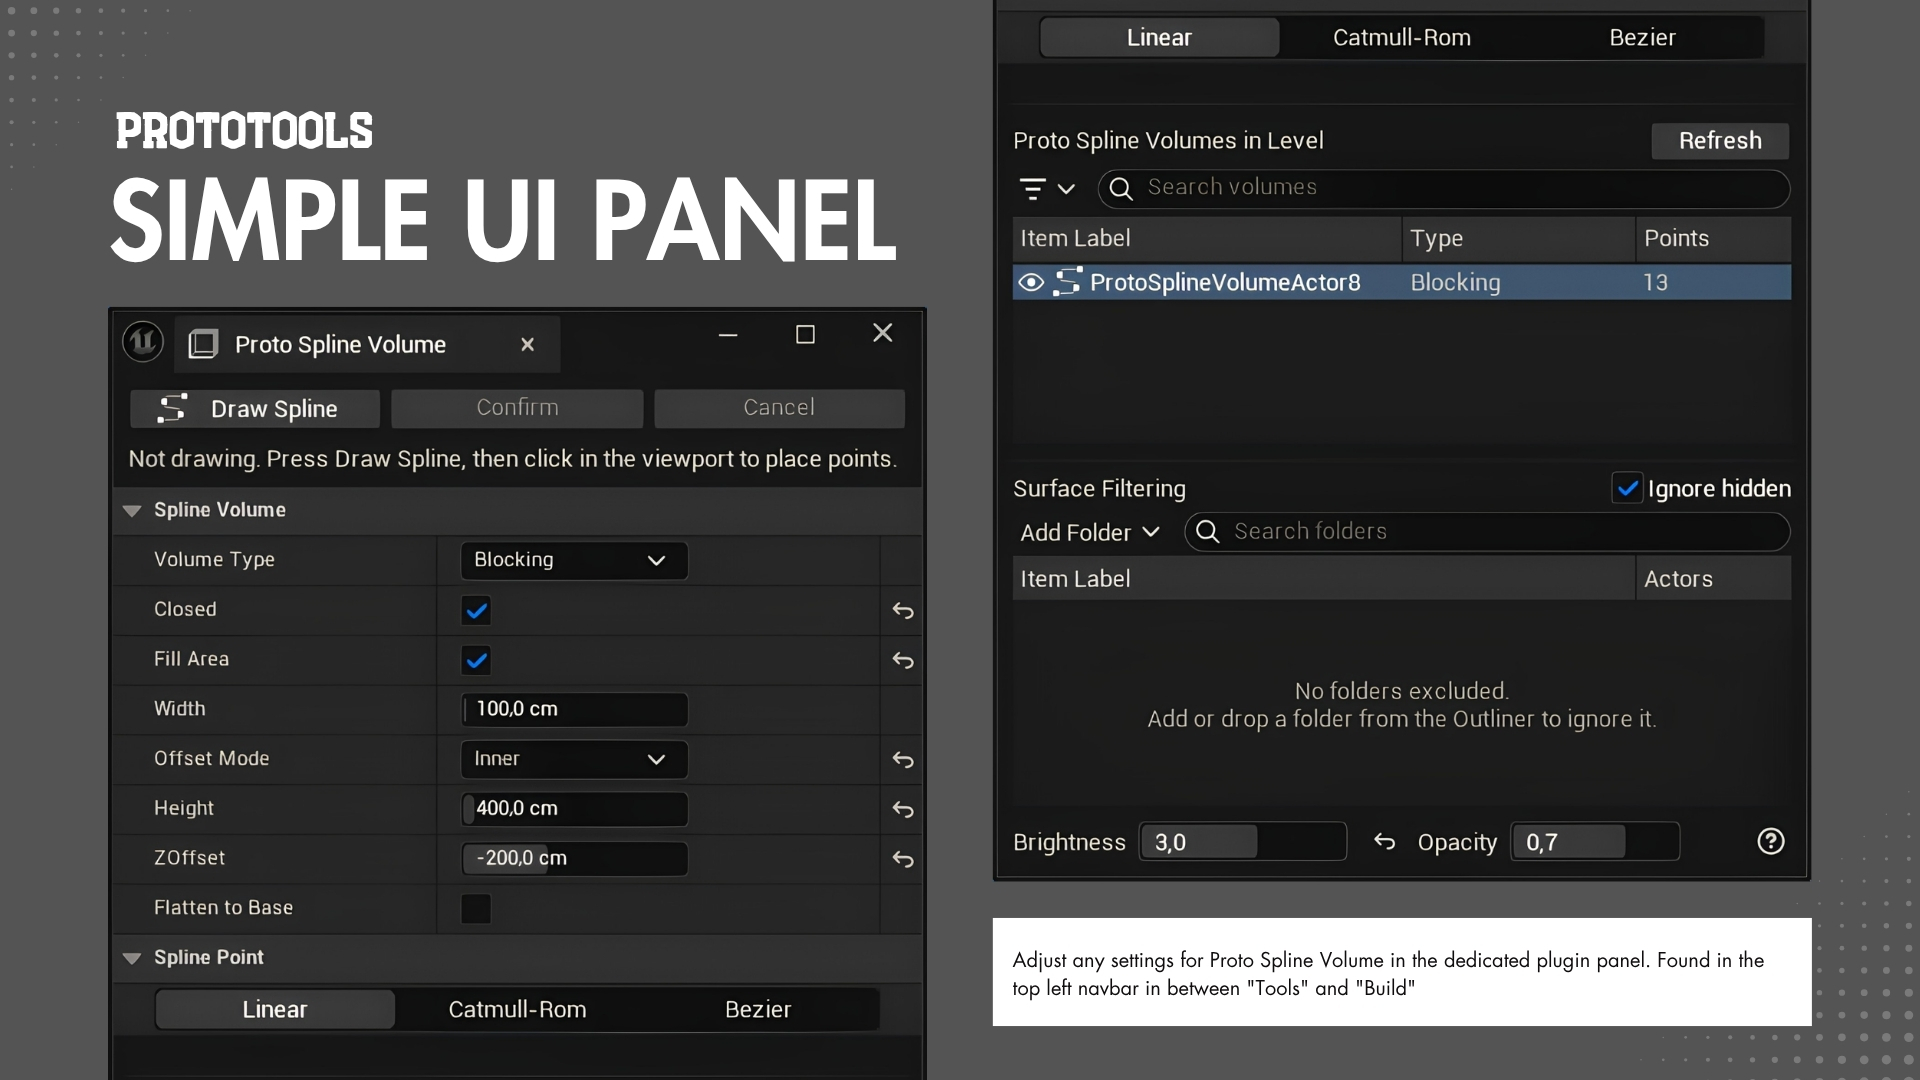Click the Brightness 3,0 slider field
The width and height of the screenshot is (1920, 1080).
point(1243,842)
